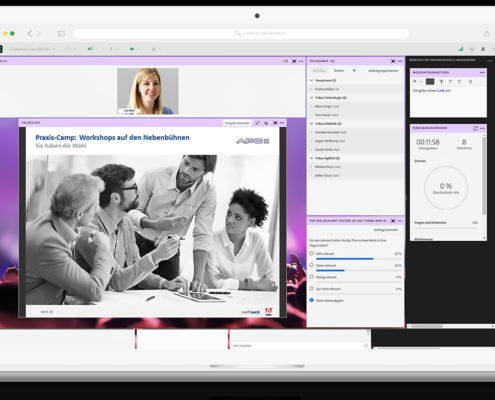Click the raise hand status icon
The image size is (495, 400).
click(154, 49)
